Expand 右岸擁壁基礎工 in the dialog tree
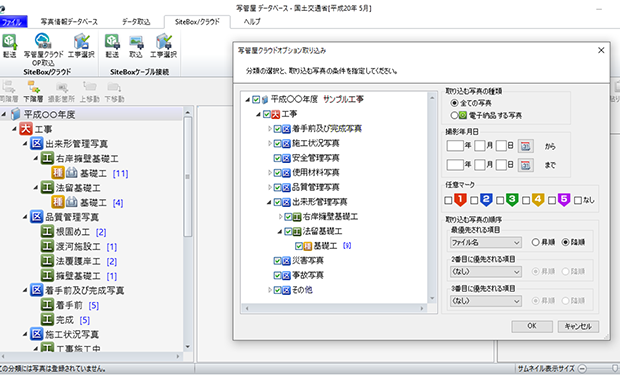The image size is (620, 380). 280,217
